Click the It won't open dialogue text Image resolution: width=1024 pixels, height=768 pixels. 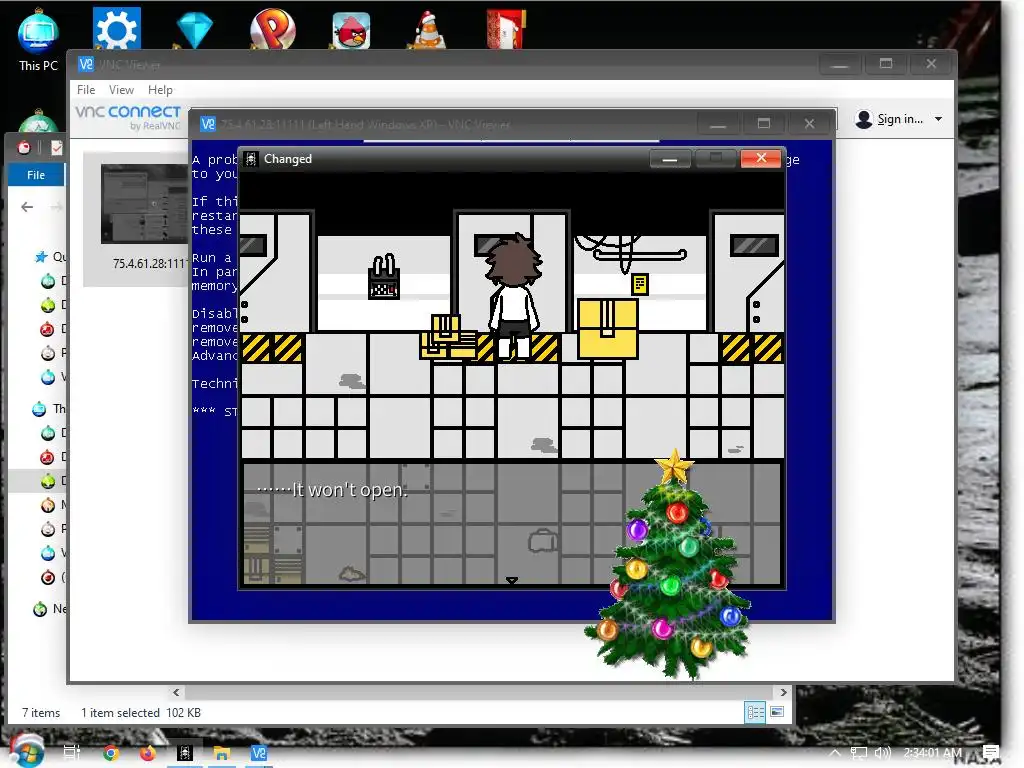332,490
